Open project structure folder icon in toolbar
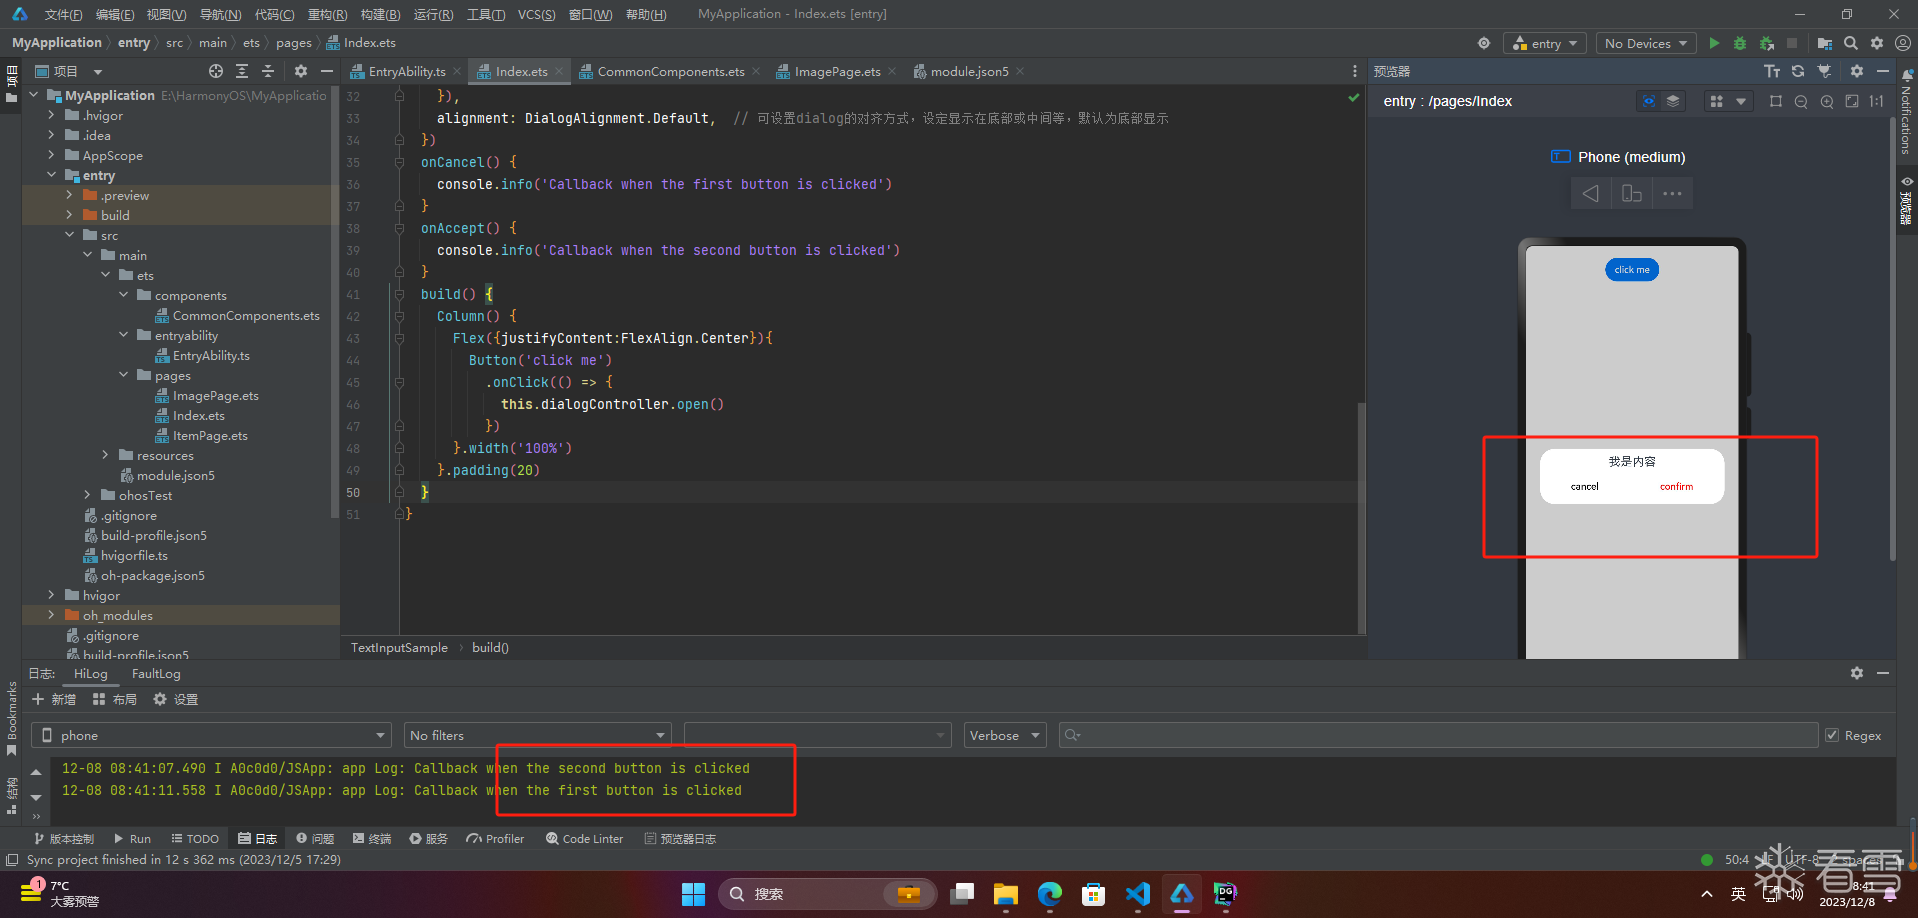 (1825, 43)
